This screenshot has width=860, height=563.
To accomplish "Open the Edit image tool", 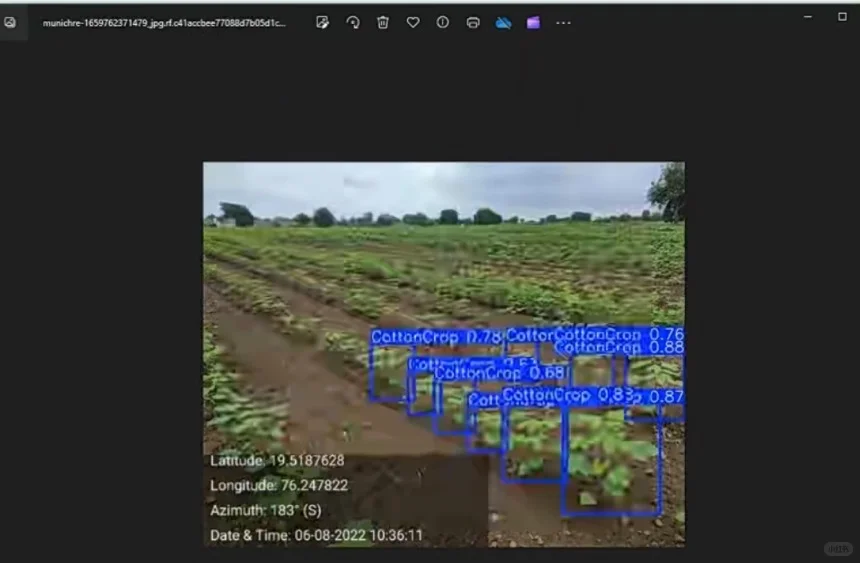I will click(x=322, y=22).
